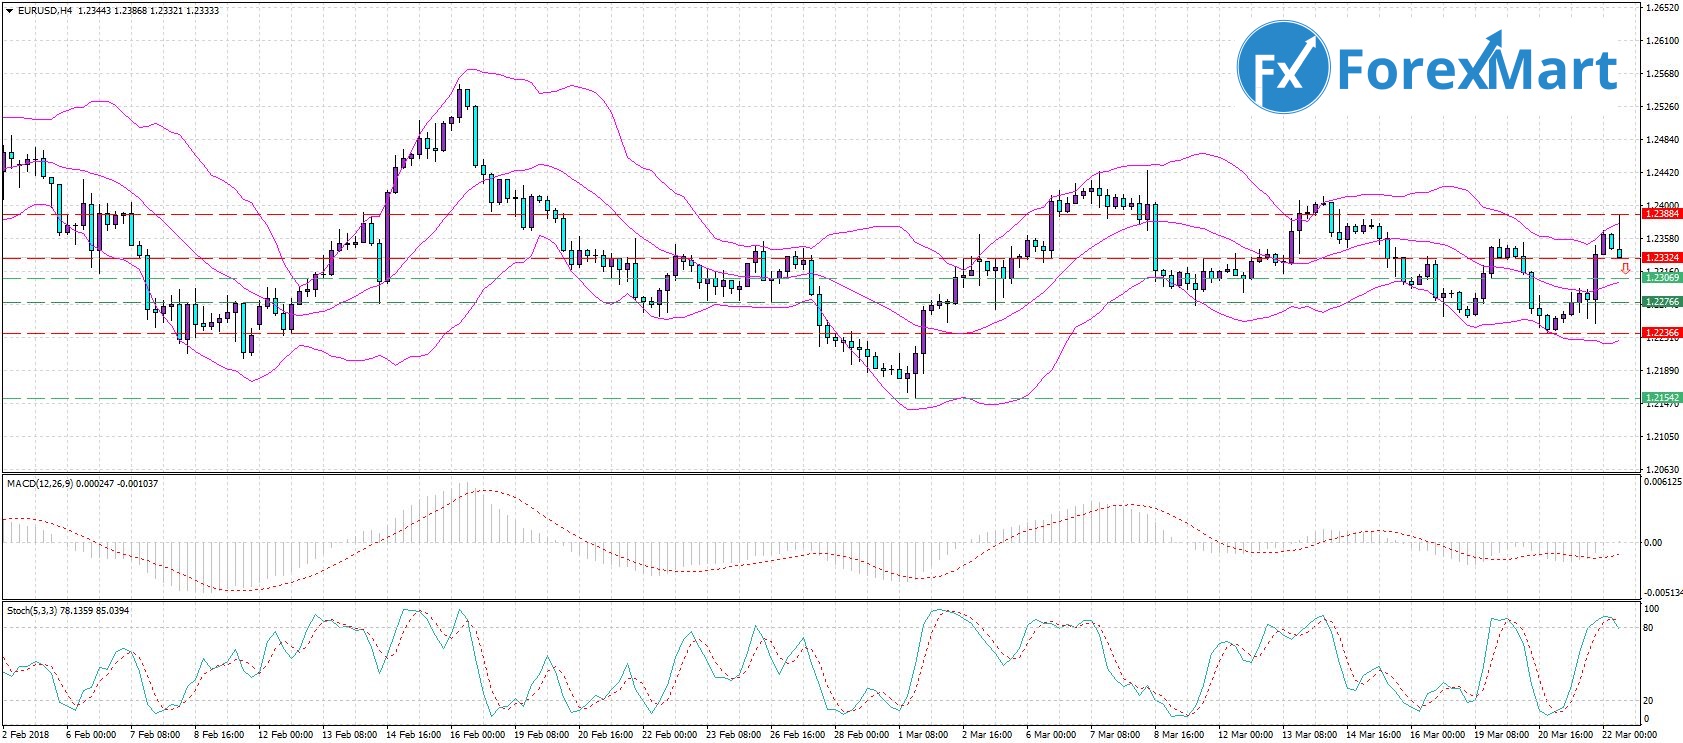Viewport: 1683px width, 743px height.
Task: Click the 6 Mar 00:00 time label
Action: [1050, 735]
